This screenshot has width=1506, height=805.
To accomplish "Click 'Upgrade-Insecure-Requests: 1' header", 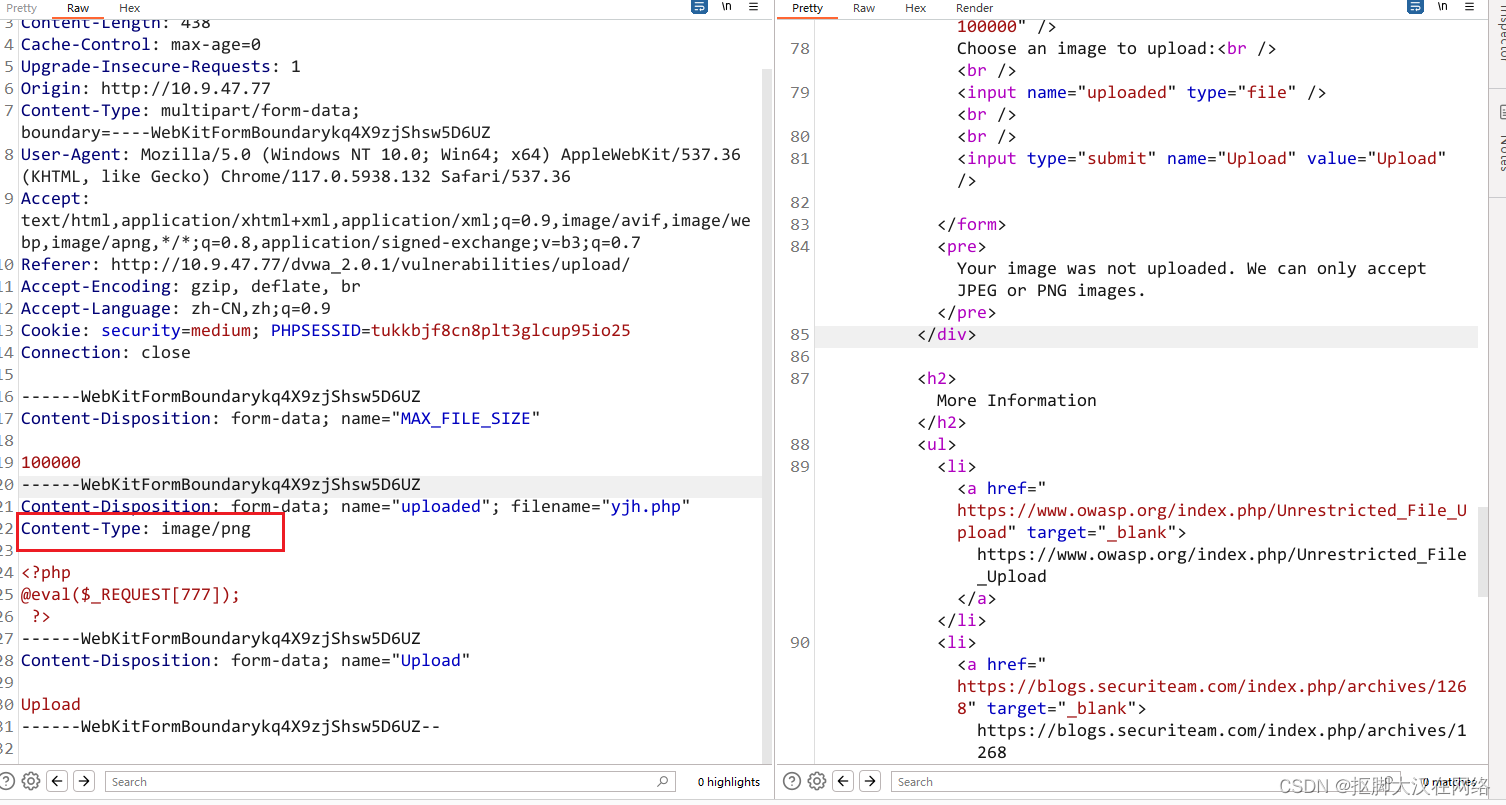I will (161, 66).
